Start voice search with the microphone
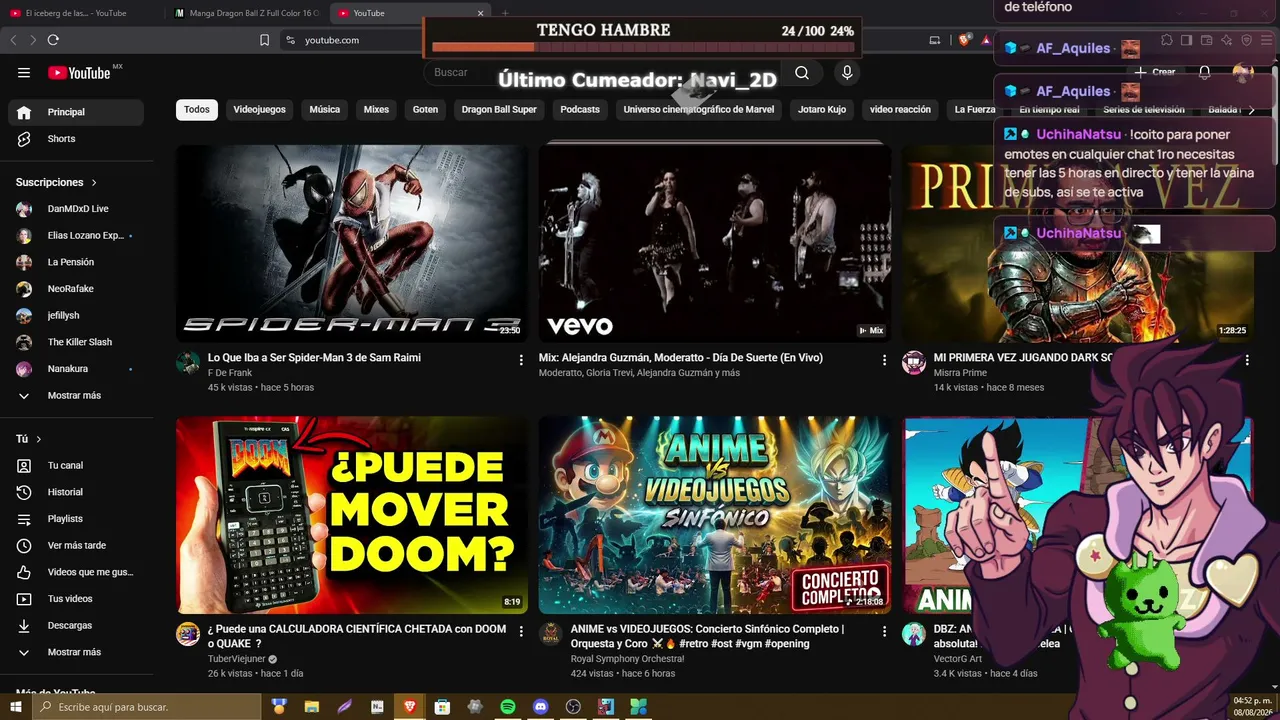 847,73
